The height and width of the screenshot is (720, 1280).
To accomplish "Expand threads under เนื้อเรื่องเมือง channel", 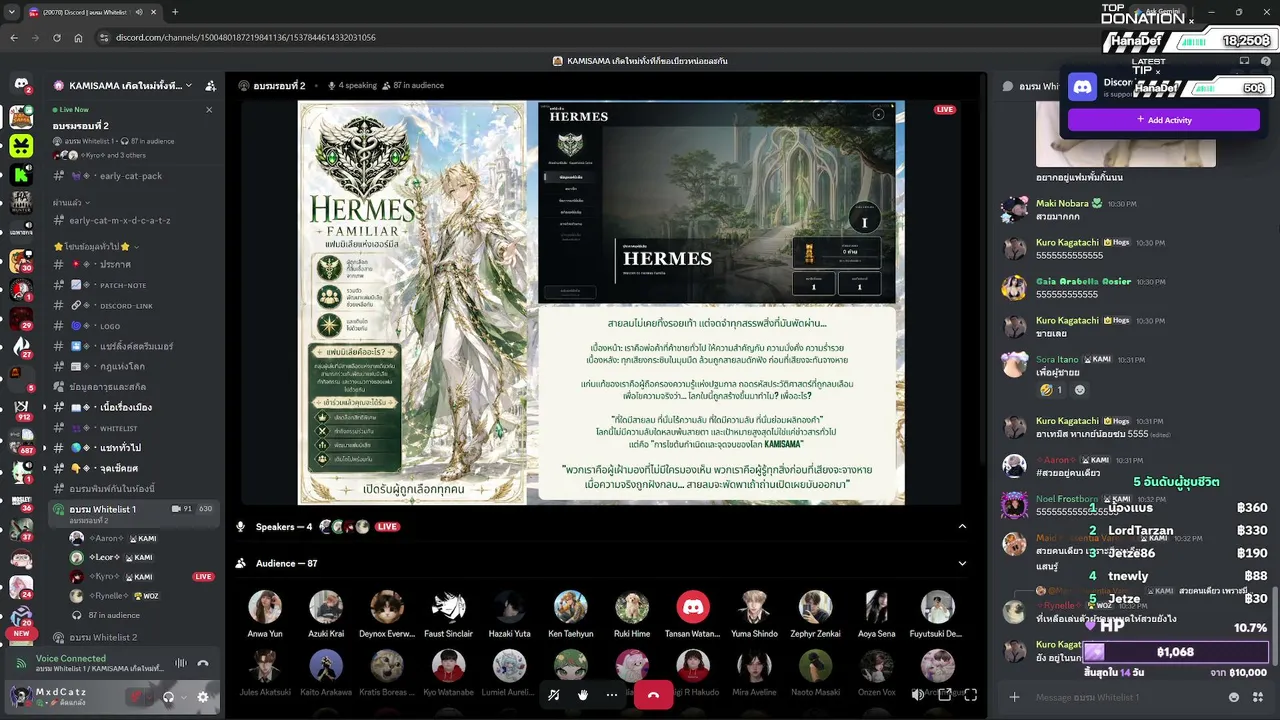I will (x=44, y=408).
